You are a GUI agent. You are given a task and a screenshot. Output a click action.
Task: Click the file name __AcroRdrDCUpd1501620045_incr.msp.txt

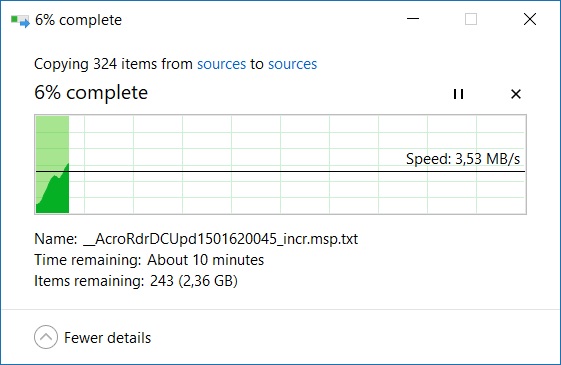point(220,239)
